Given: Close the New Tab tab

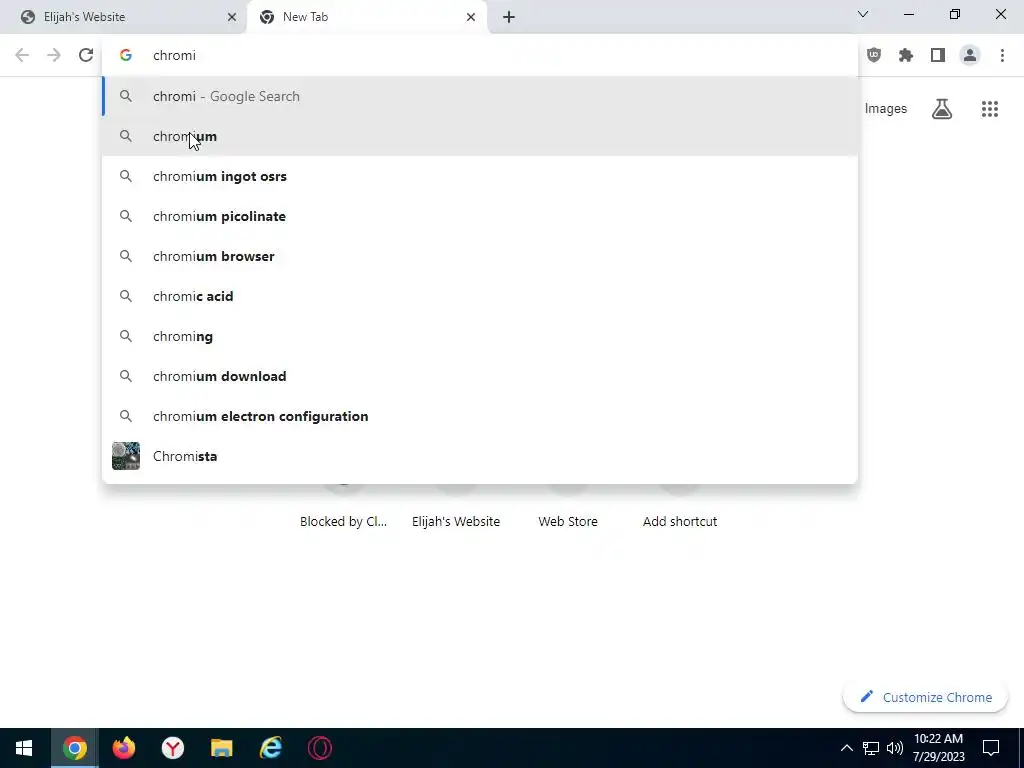Looking at the screenshot, I should (x=471, y=17).
